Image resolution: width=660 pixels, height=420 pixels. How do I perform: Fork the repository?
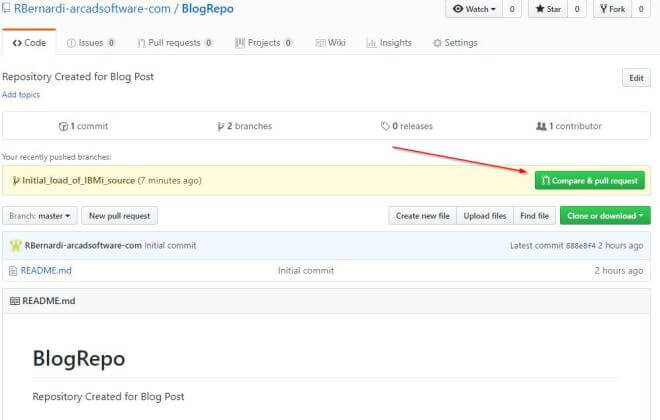coord(612,9)
